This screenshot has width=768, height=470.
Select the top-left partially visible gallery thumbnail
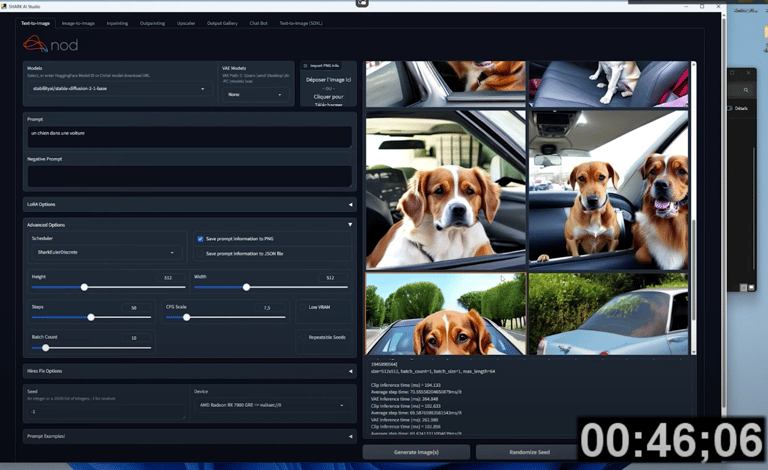[x=446, y=84]
